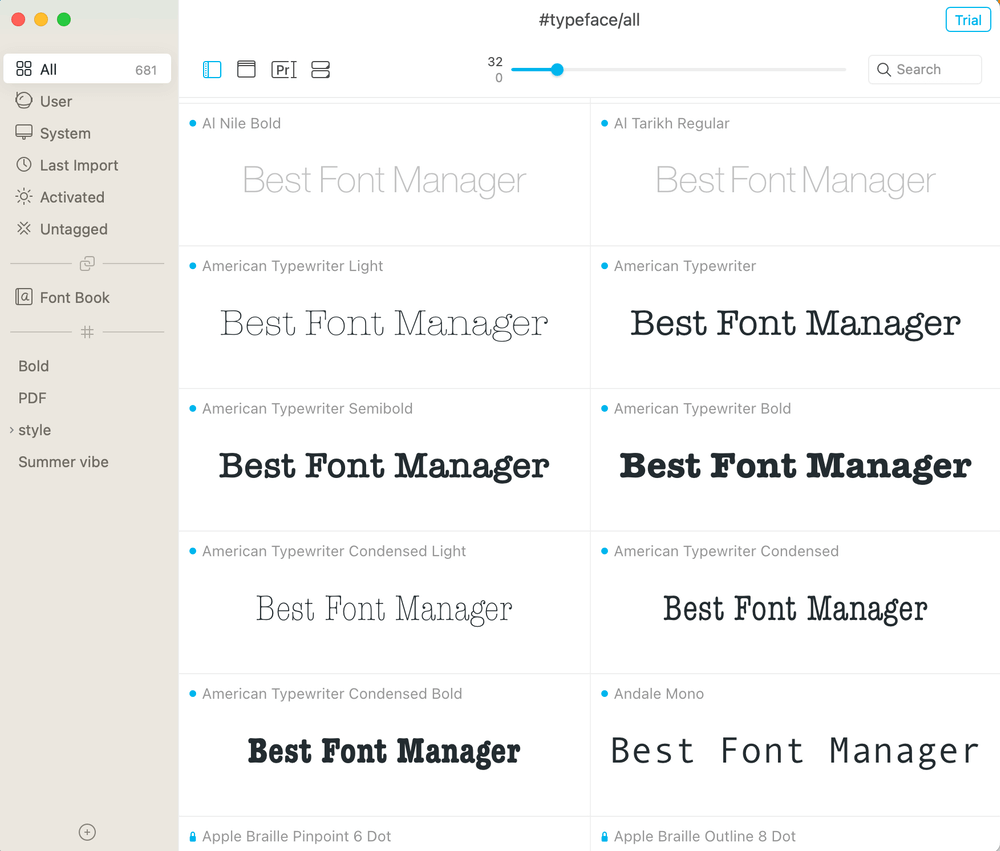Open the Last Import category
Image resolution: width=1000 pixels, height=851 pixels.
[78, 165]
